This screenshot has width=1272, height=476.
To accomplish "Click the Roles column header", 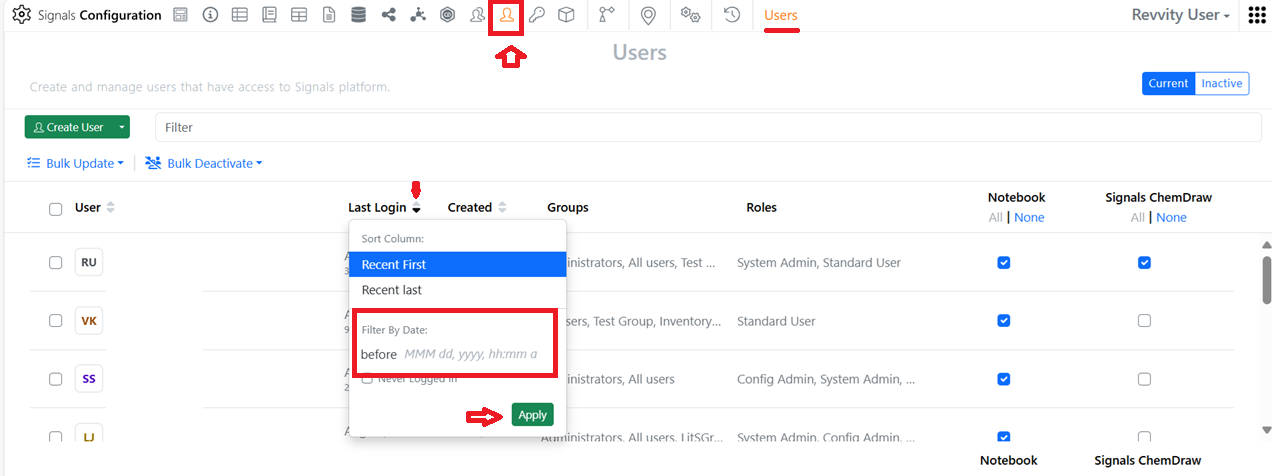I will tap(762, 208).
